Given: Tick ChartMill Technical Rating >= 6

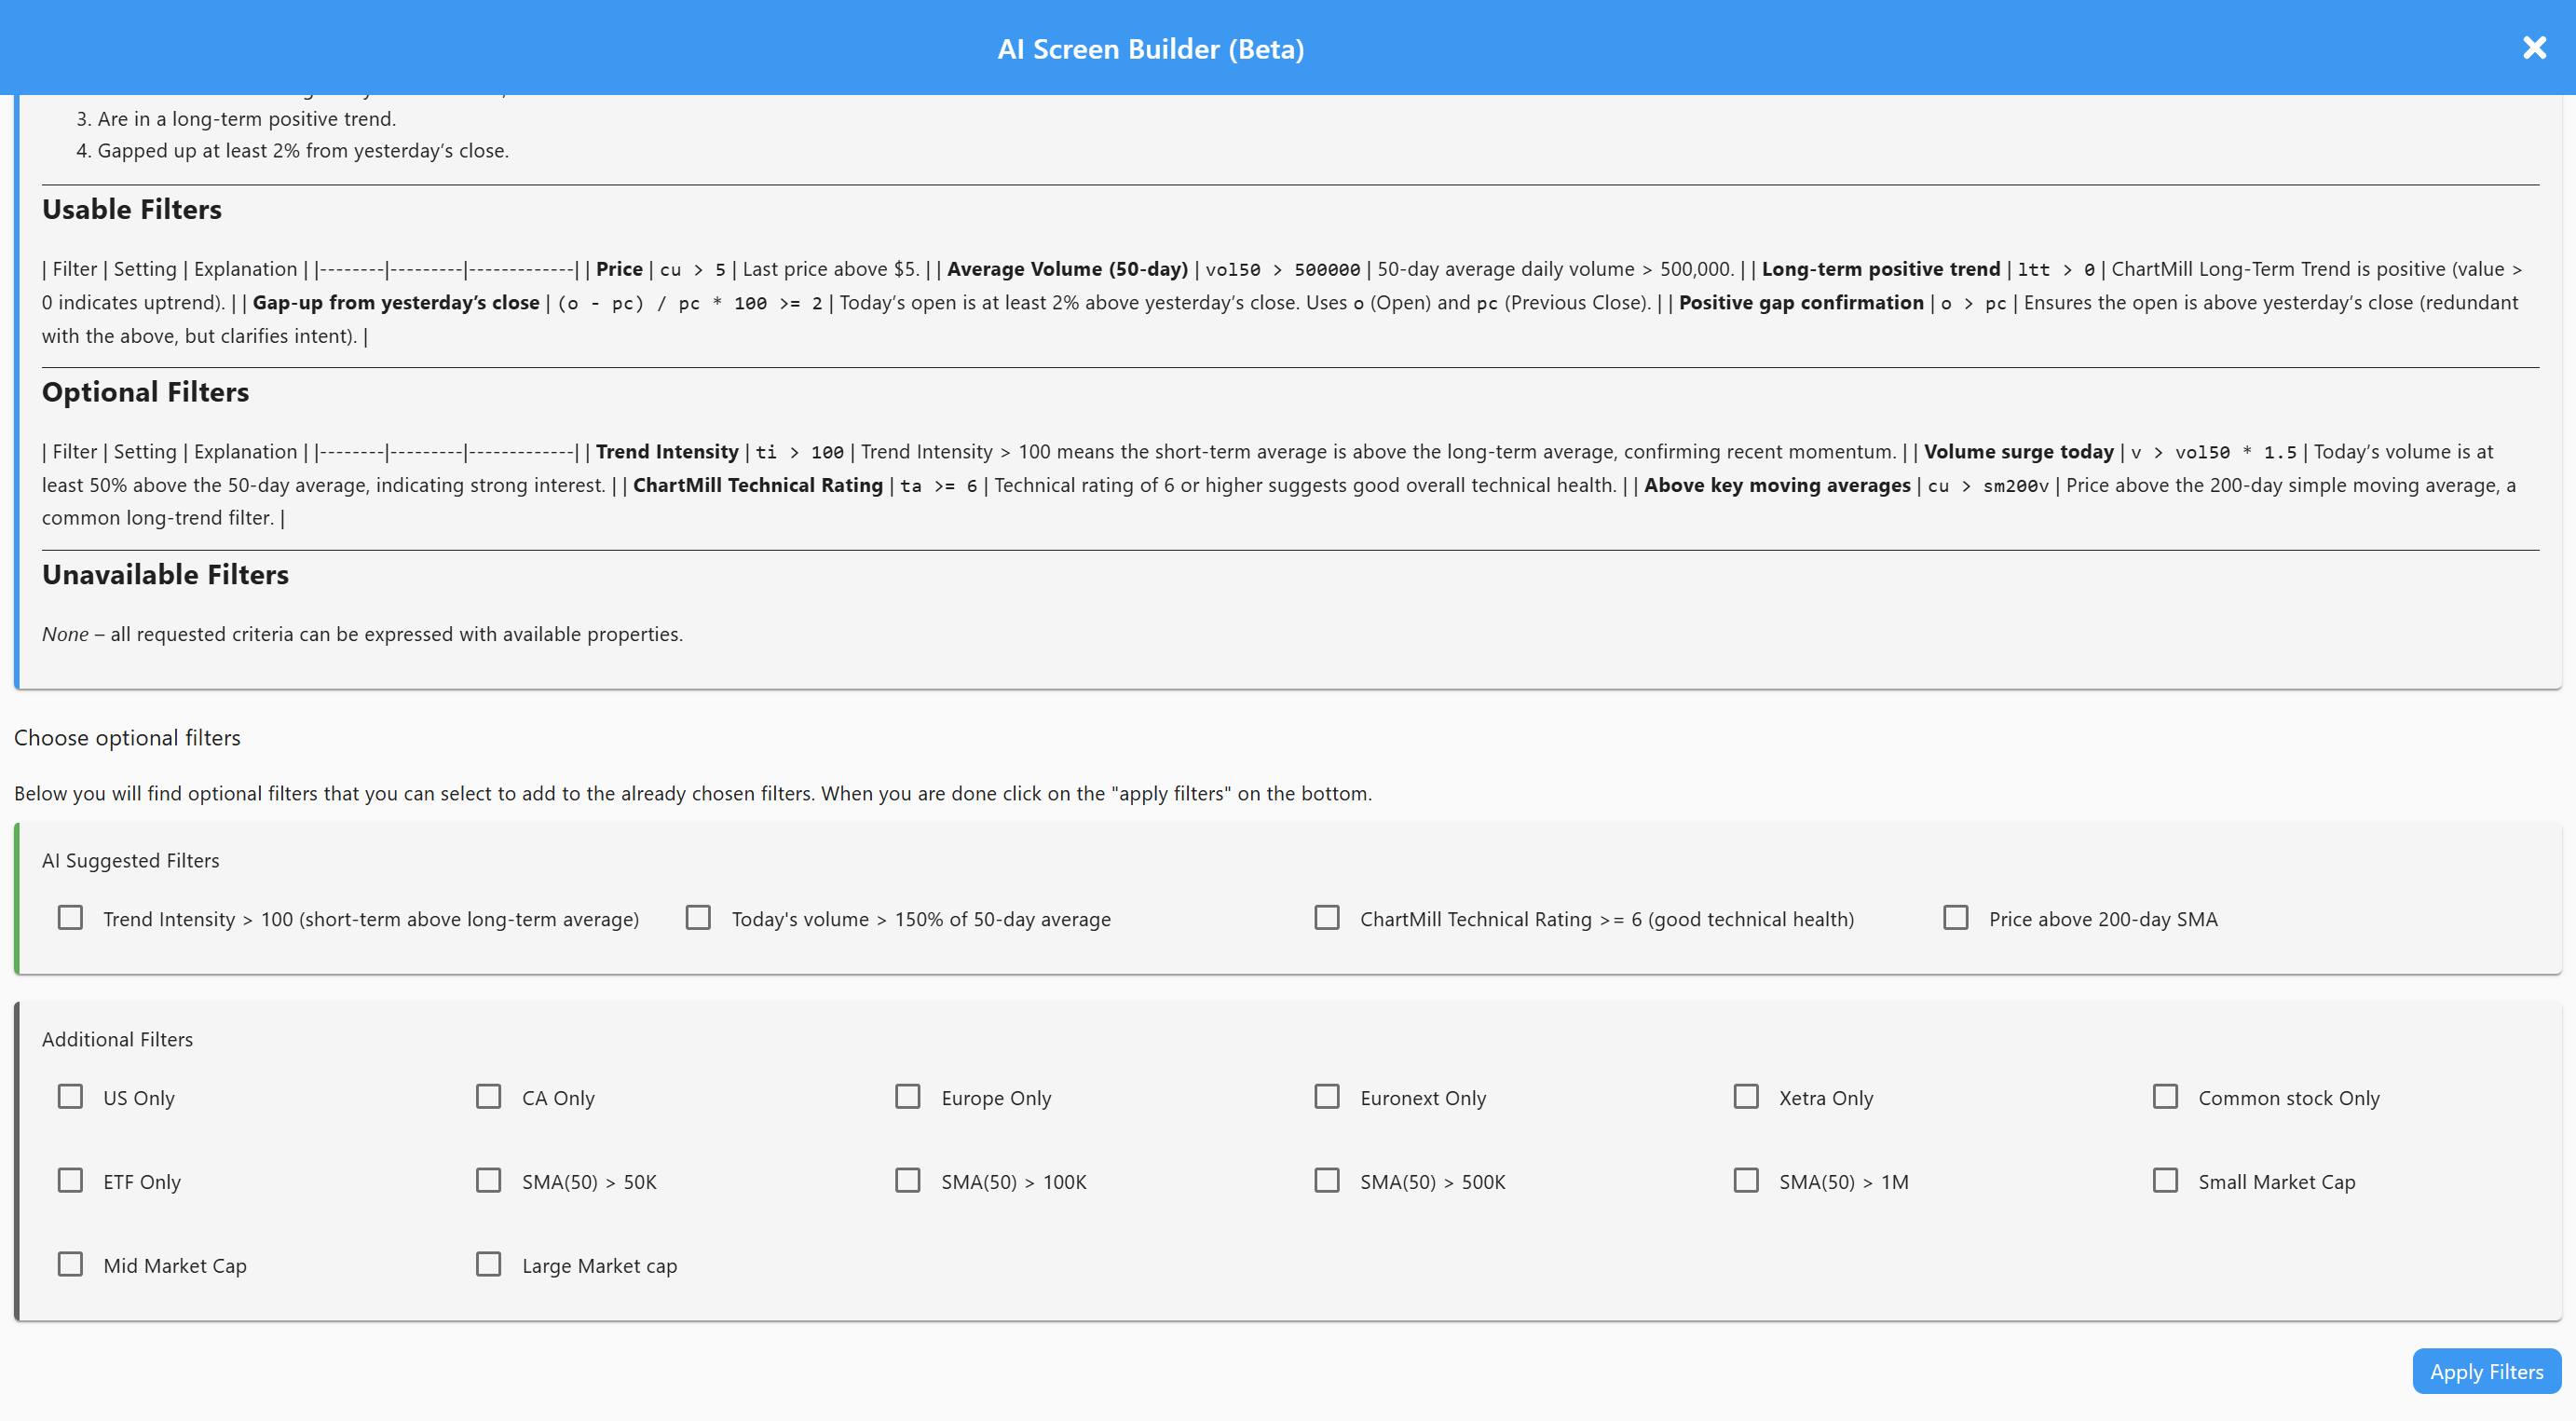Looking at the screenshot, I should 1326,917.
